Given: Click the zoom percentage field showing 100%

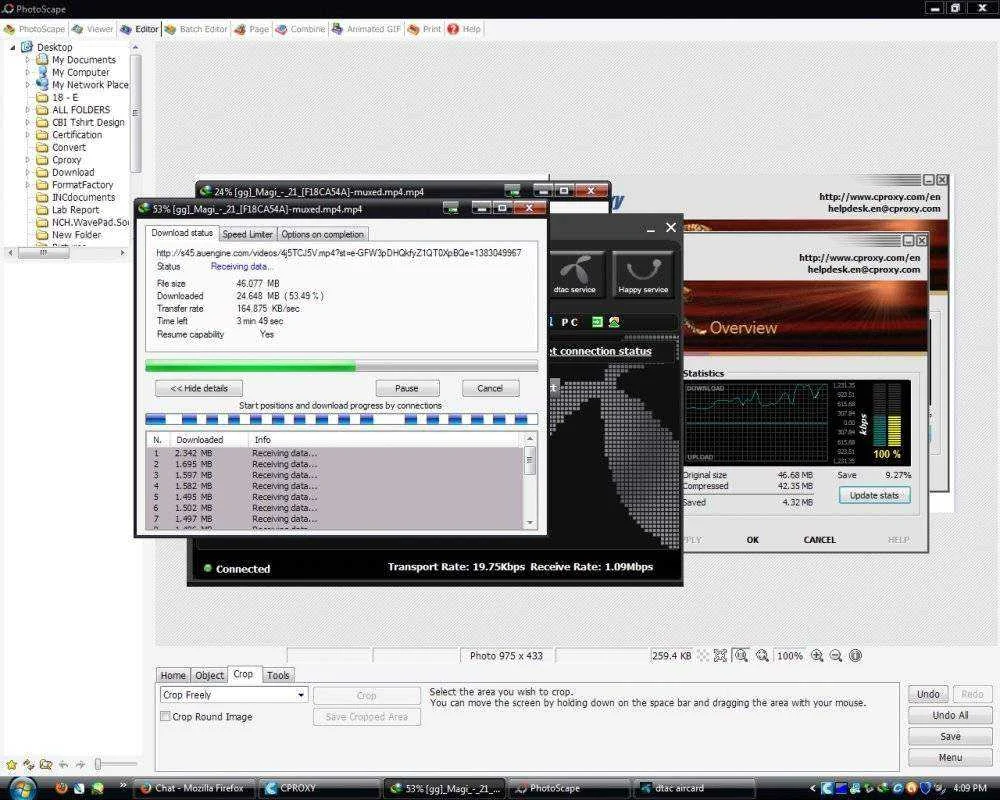Looking at the screenshot, I should (790, 655).
